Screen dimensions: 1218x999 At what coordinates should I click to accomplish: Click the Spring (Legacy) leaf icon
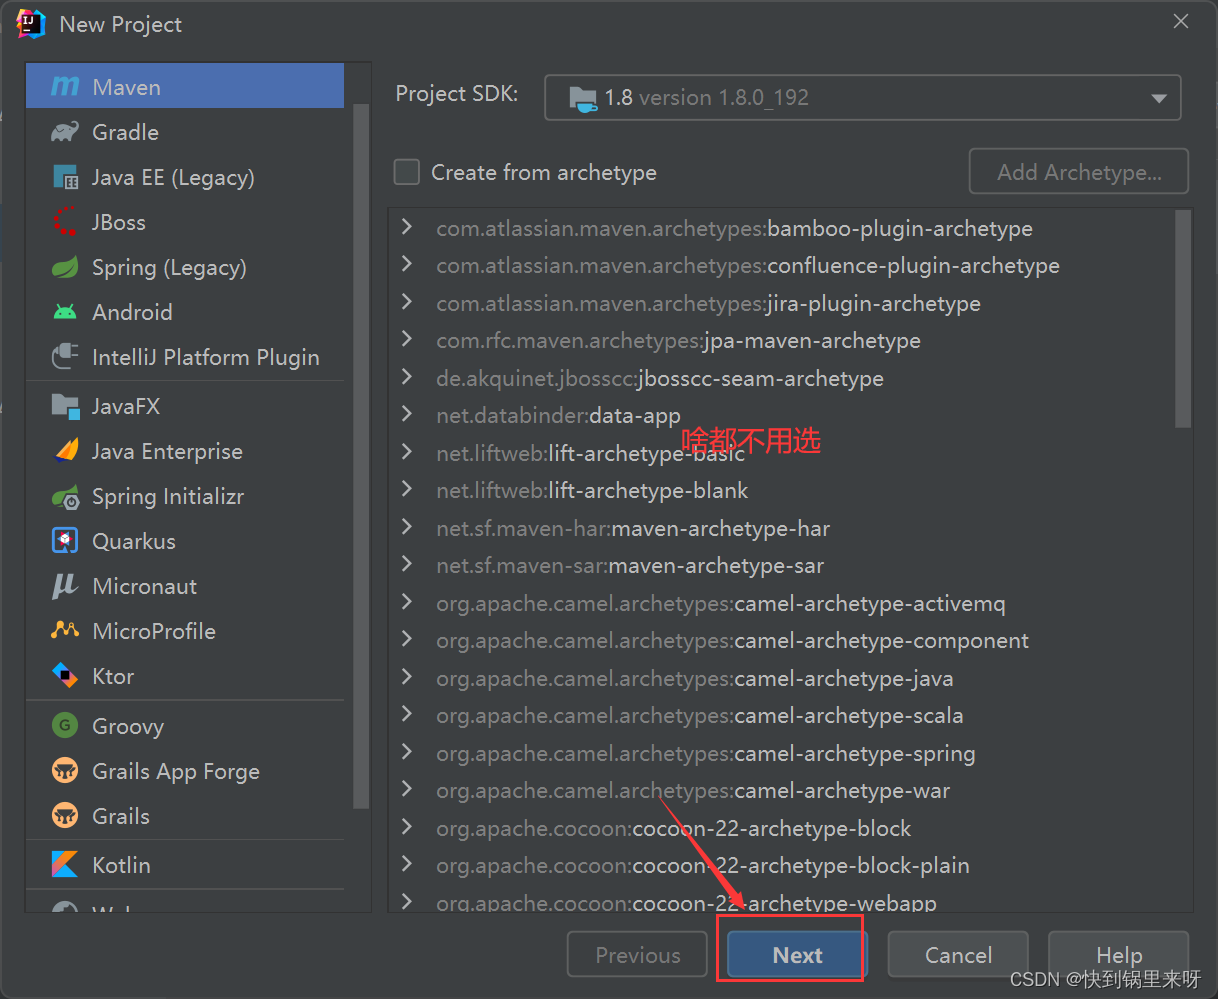coord(65,267)
